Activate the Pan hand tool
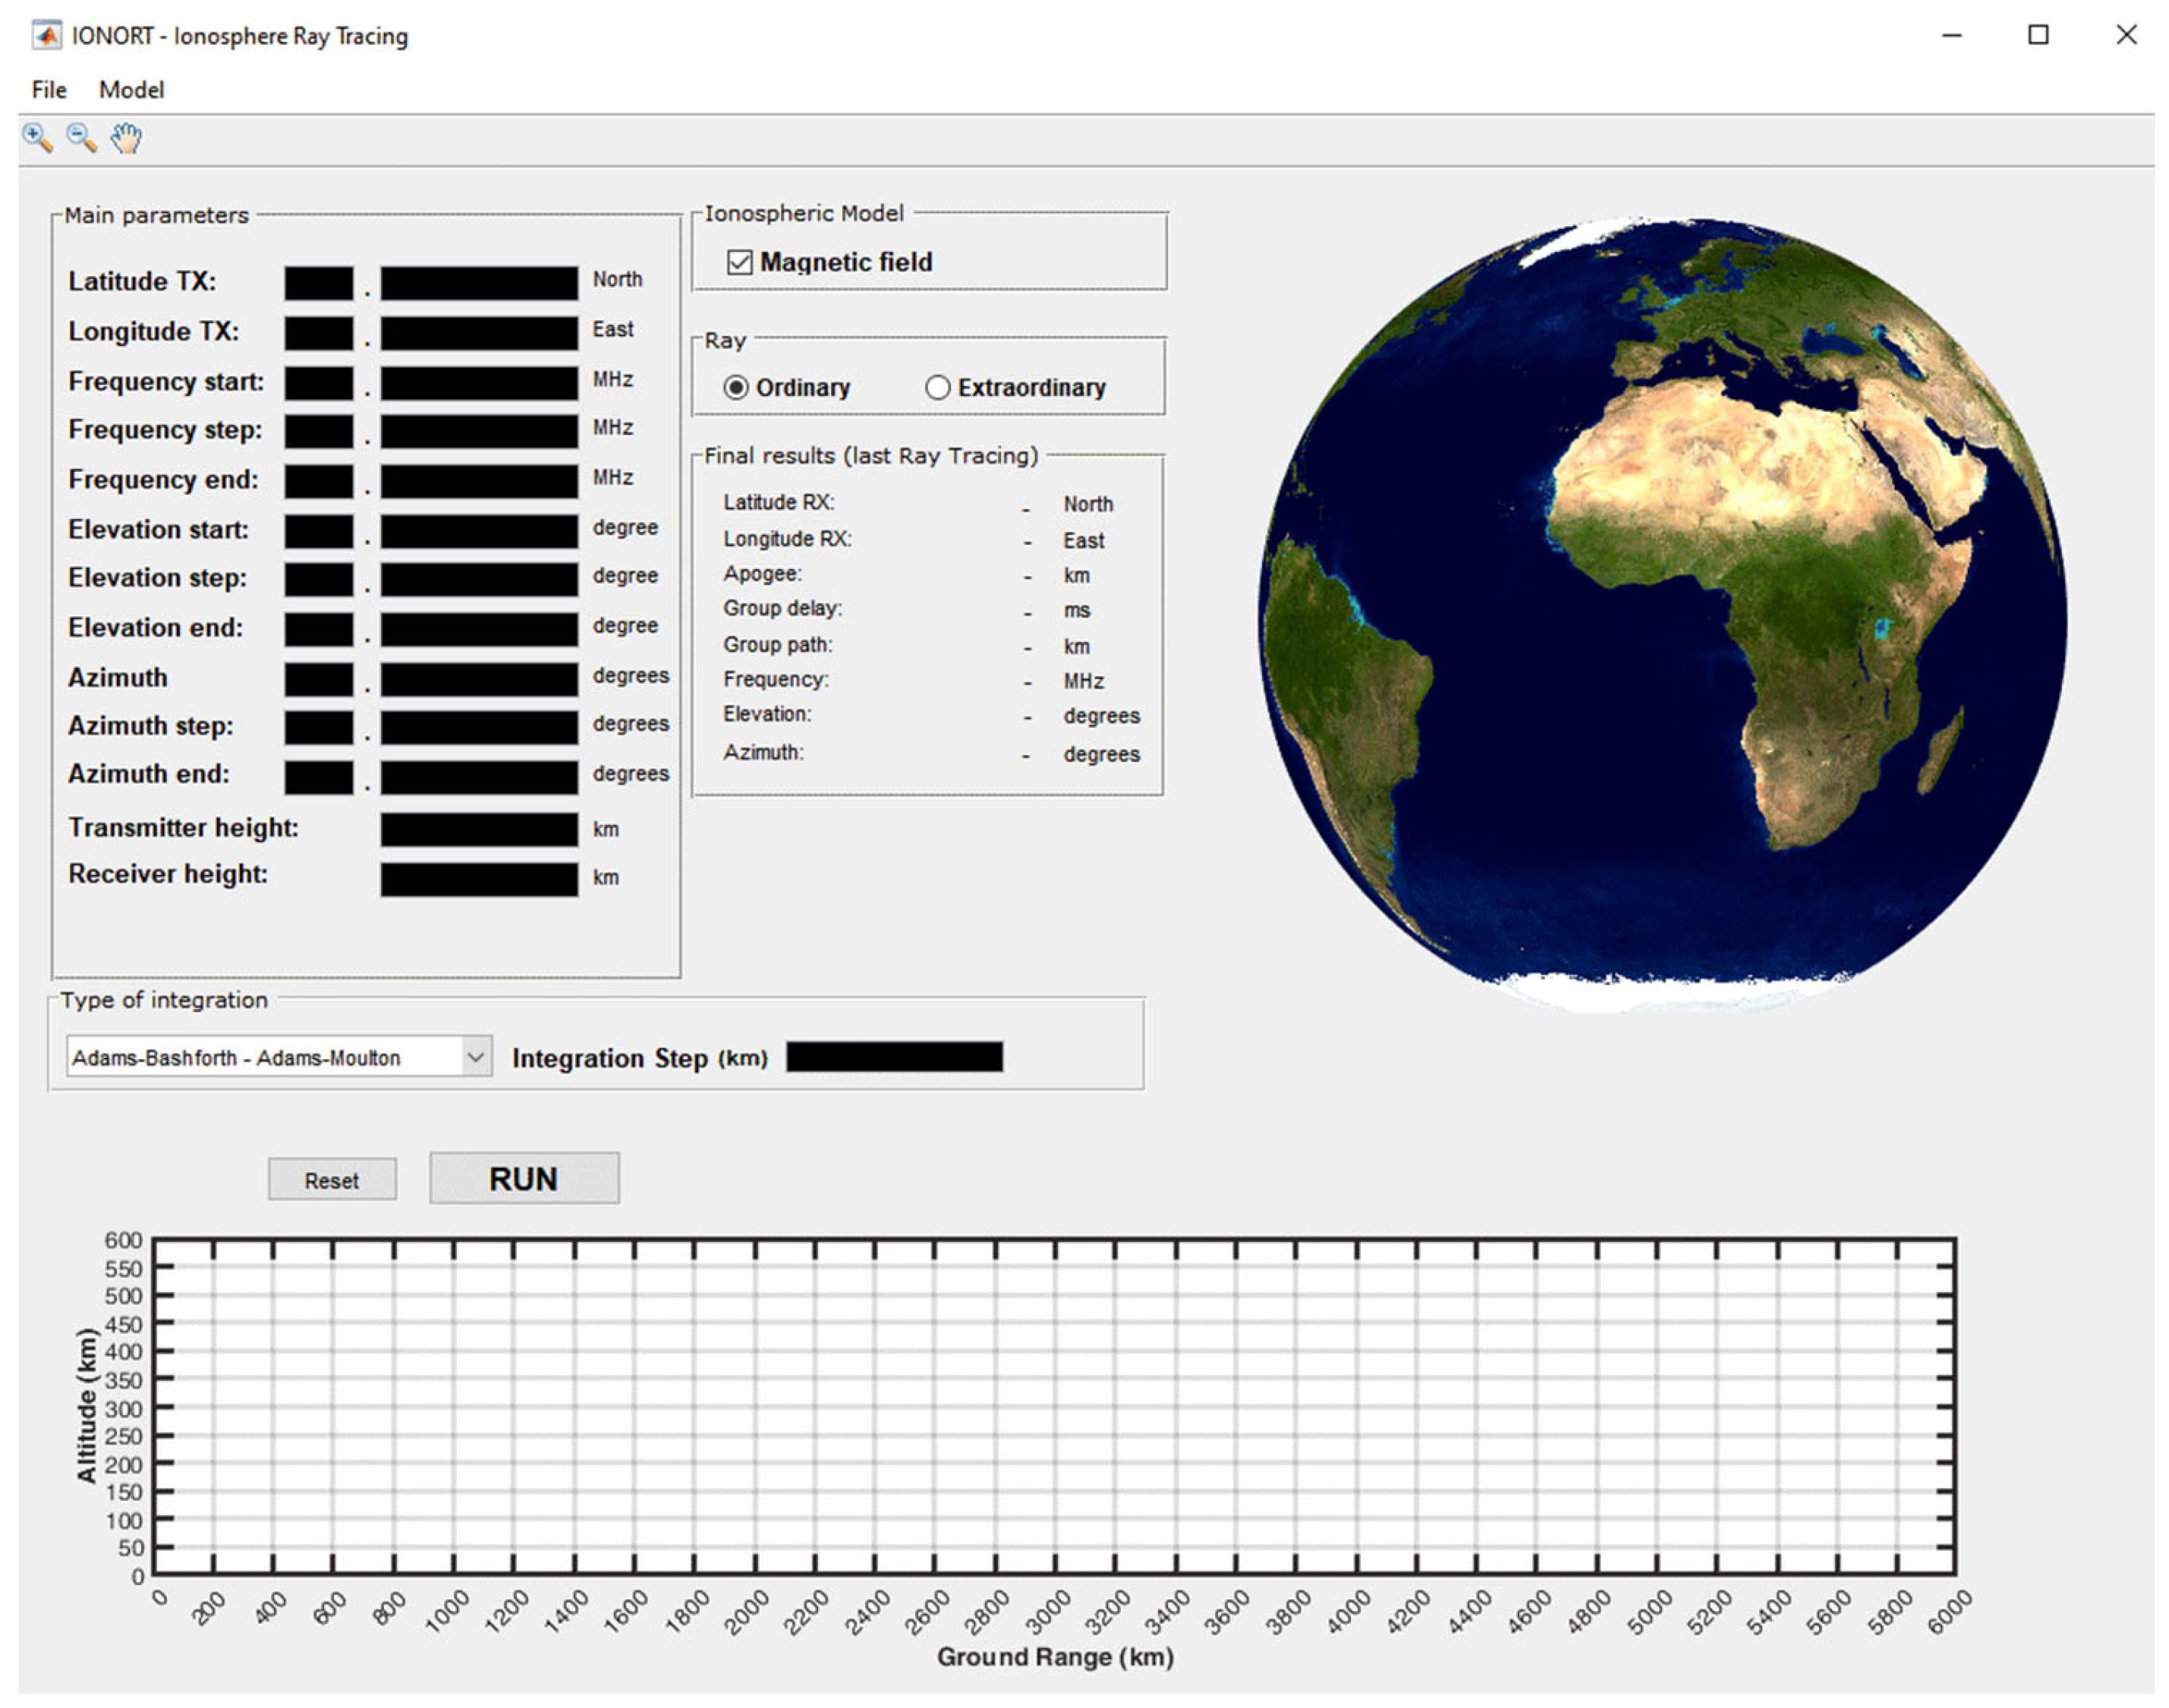 pos(126,137)
